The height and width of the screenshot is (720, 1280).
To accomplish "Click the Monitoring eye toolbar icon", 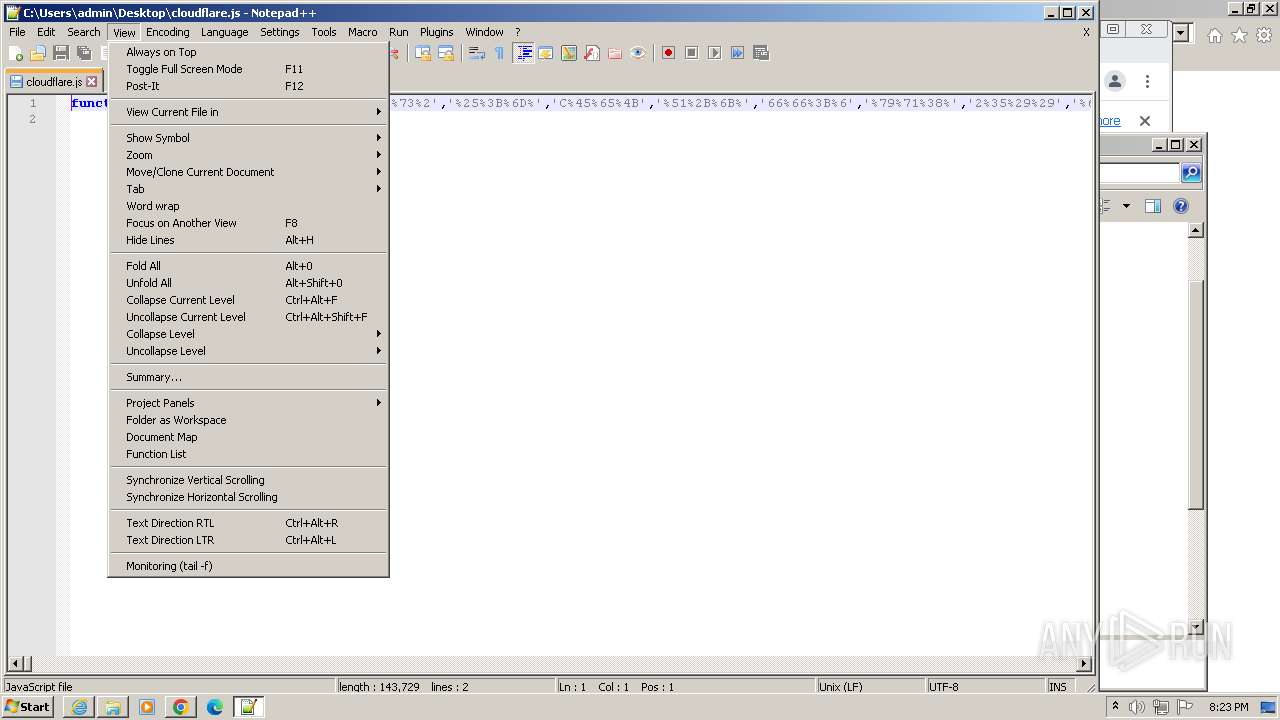I will click(638, 53).
